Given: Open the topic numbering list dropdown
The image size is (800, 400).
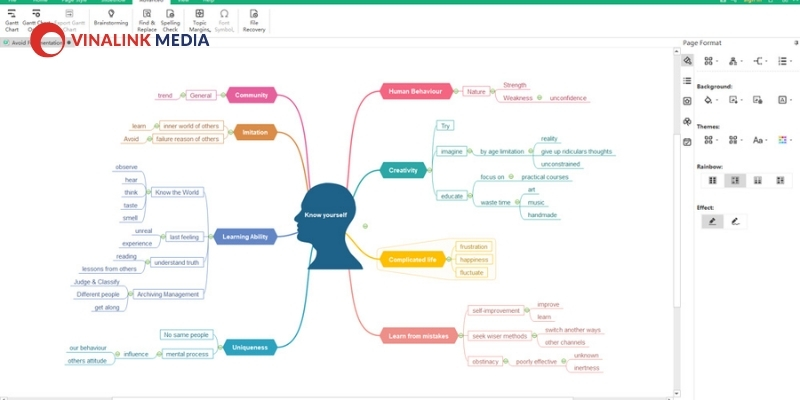Looking at the screenshot, I should pyautogui.click(x=784, y=61).
